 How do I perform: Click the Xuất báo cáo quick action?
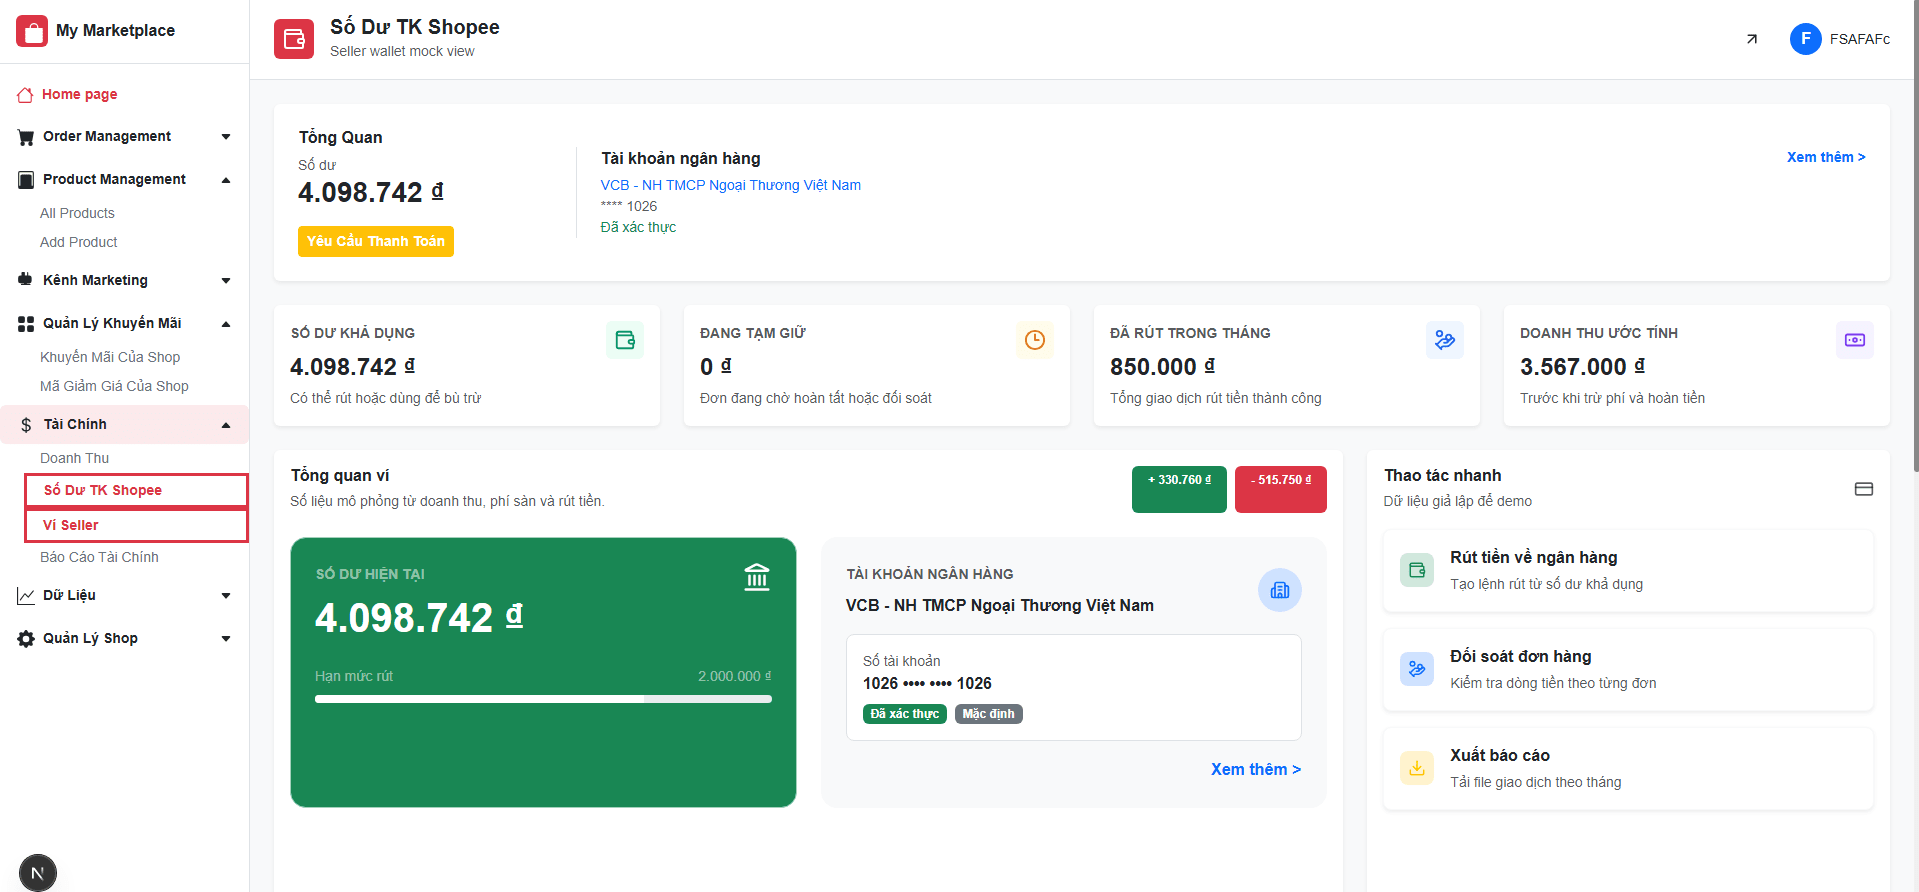tap(1628, 768)
